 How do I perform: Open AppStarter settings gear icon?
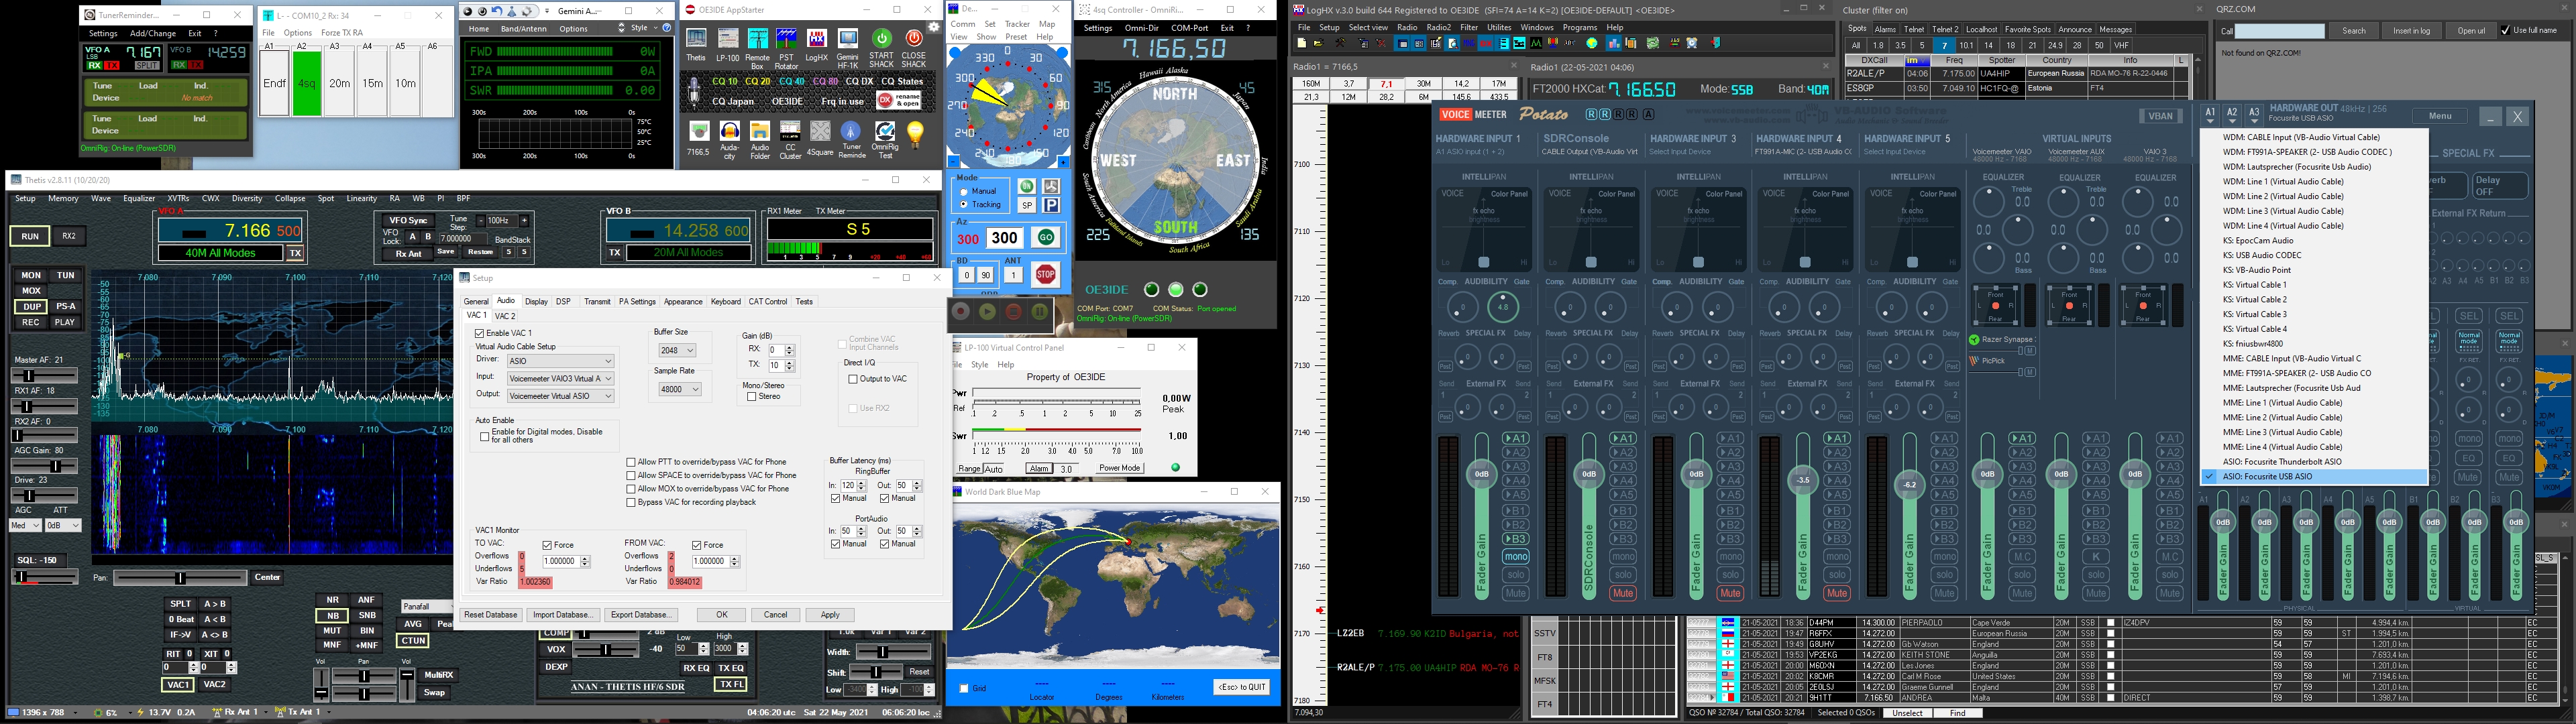coord(933,28)
